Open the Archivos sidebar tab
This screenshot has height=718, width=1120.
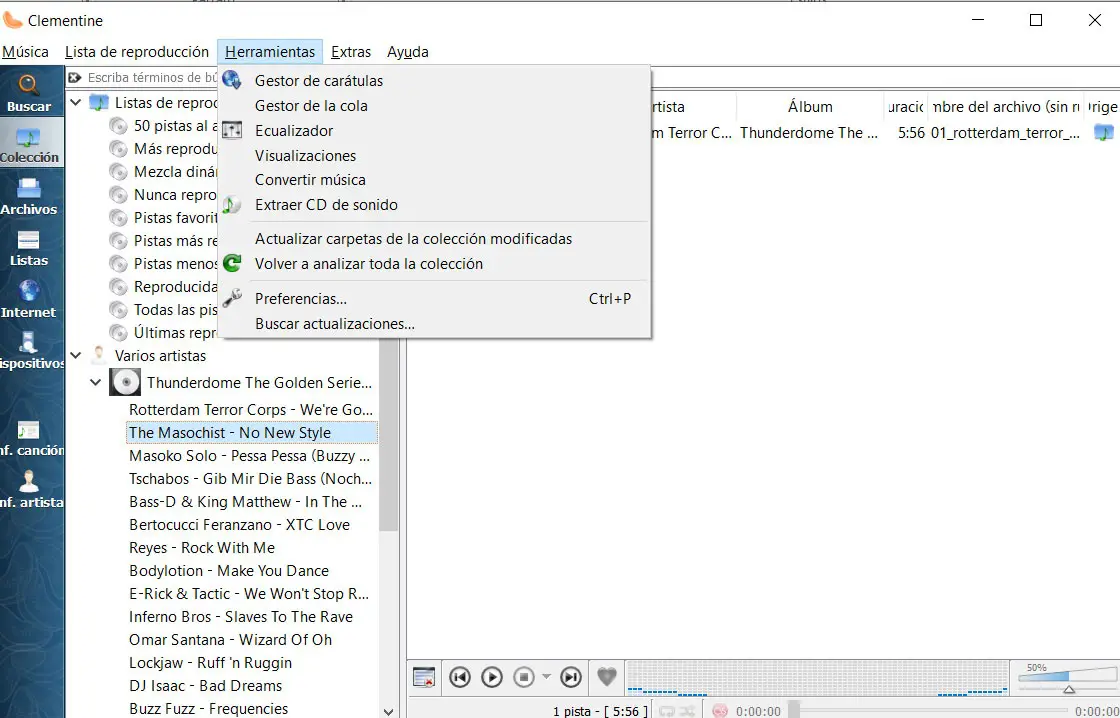pos(29,196)
